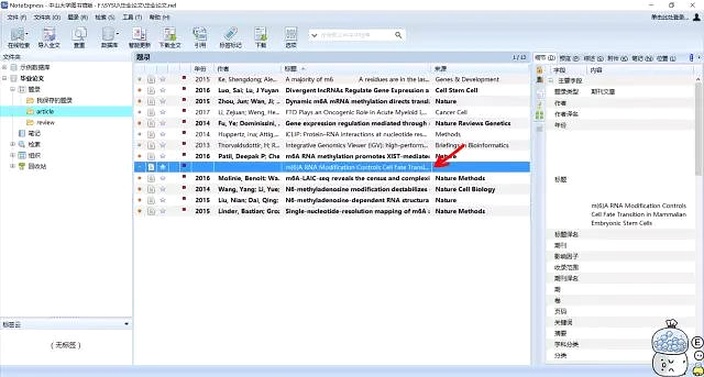Open the 题录 (R) menu
The height and width of the screenshot is (377, 704).
coord(78,17)
